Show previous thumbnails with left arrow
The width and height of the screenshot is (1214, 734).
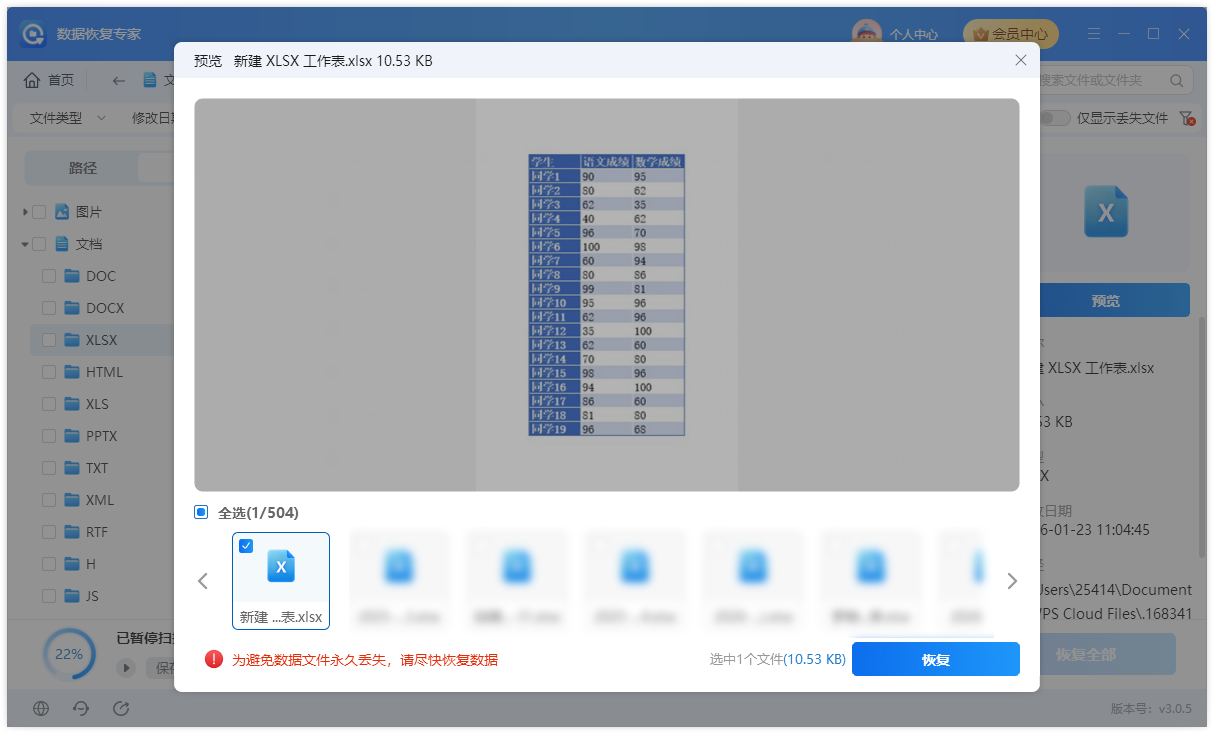203,581
